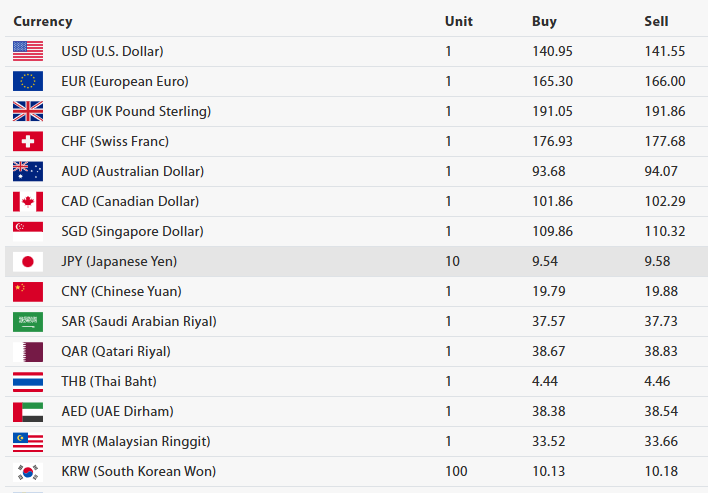Screen dimensions: 708x493
Task: Click the Japanese flag icon
Action: (28, 261)
